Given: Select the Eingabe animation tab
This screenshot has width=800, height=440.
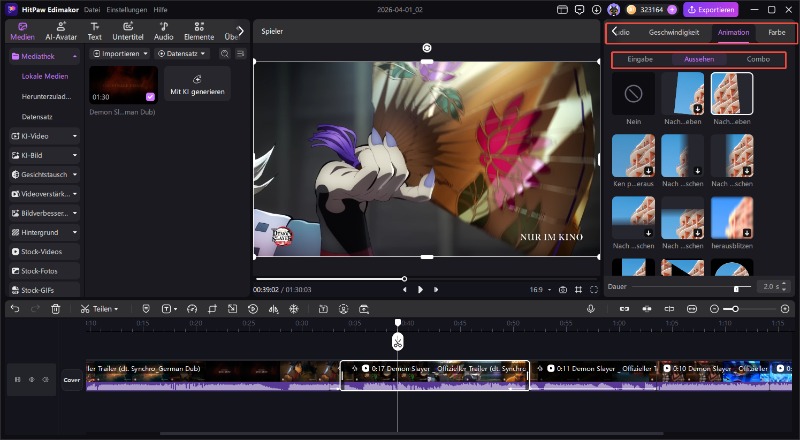Looking at the screenshot, I should [640, 59].
